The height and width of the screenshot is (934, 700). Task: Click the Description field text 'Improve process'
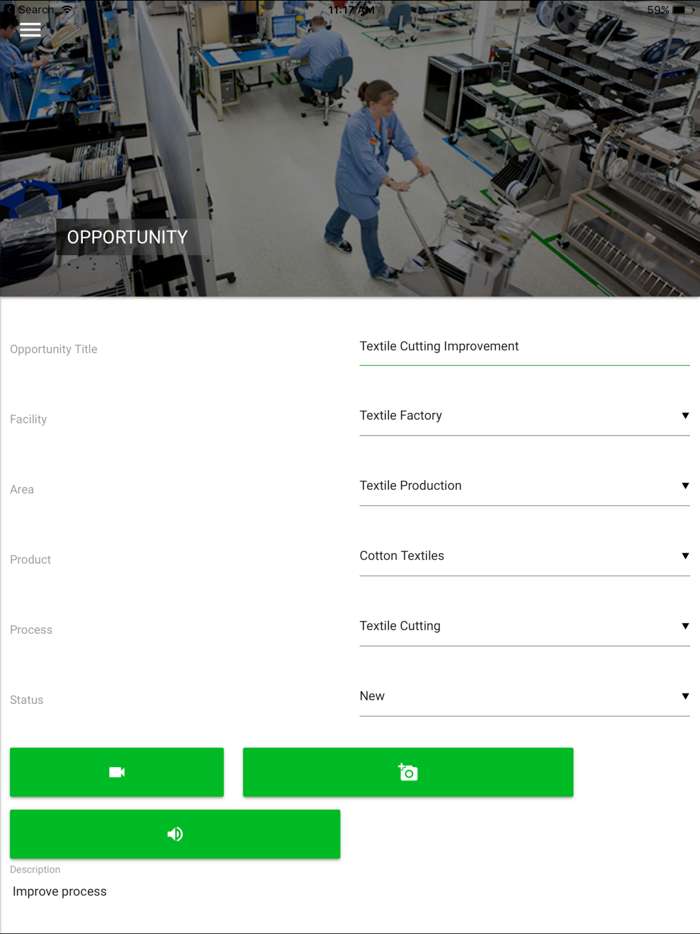60,892
